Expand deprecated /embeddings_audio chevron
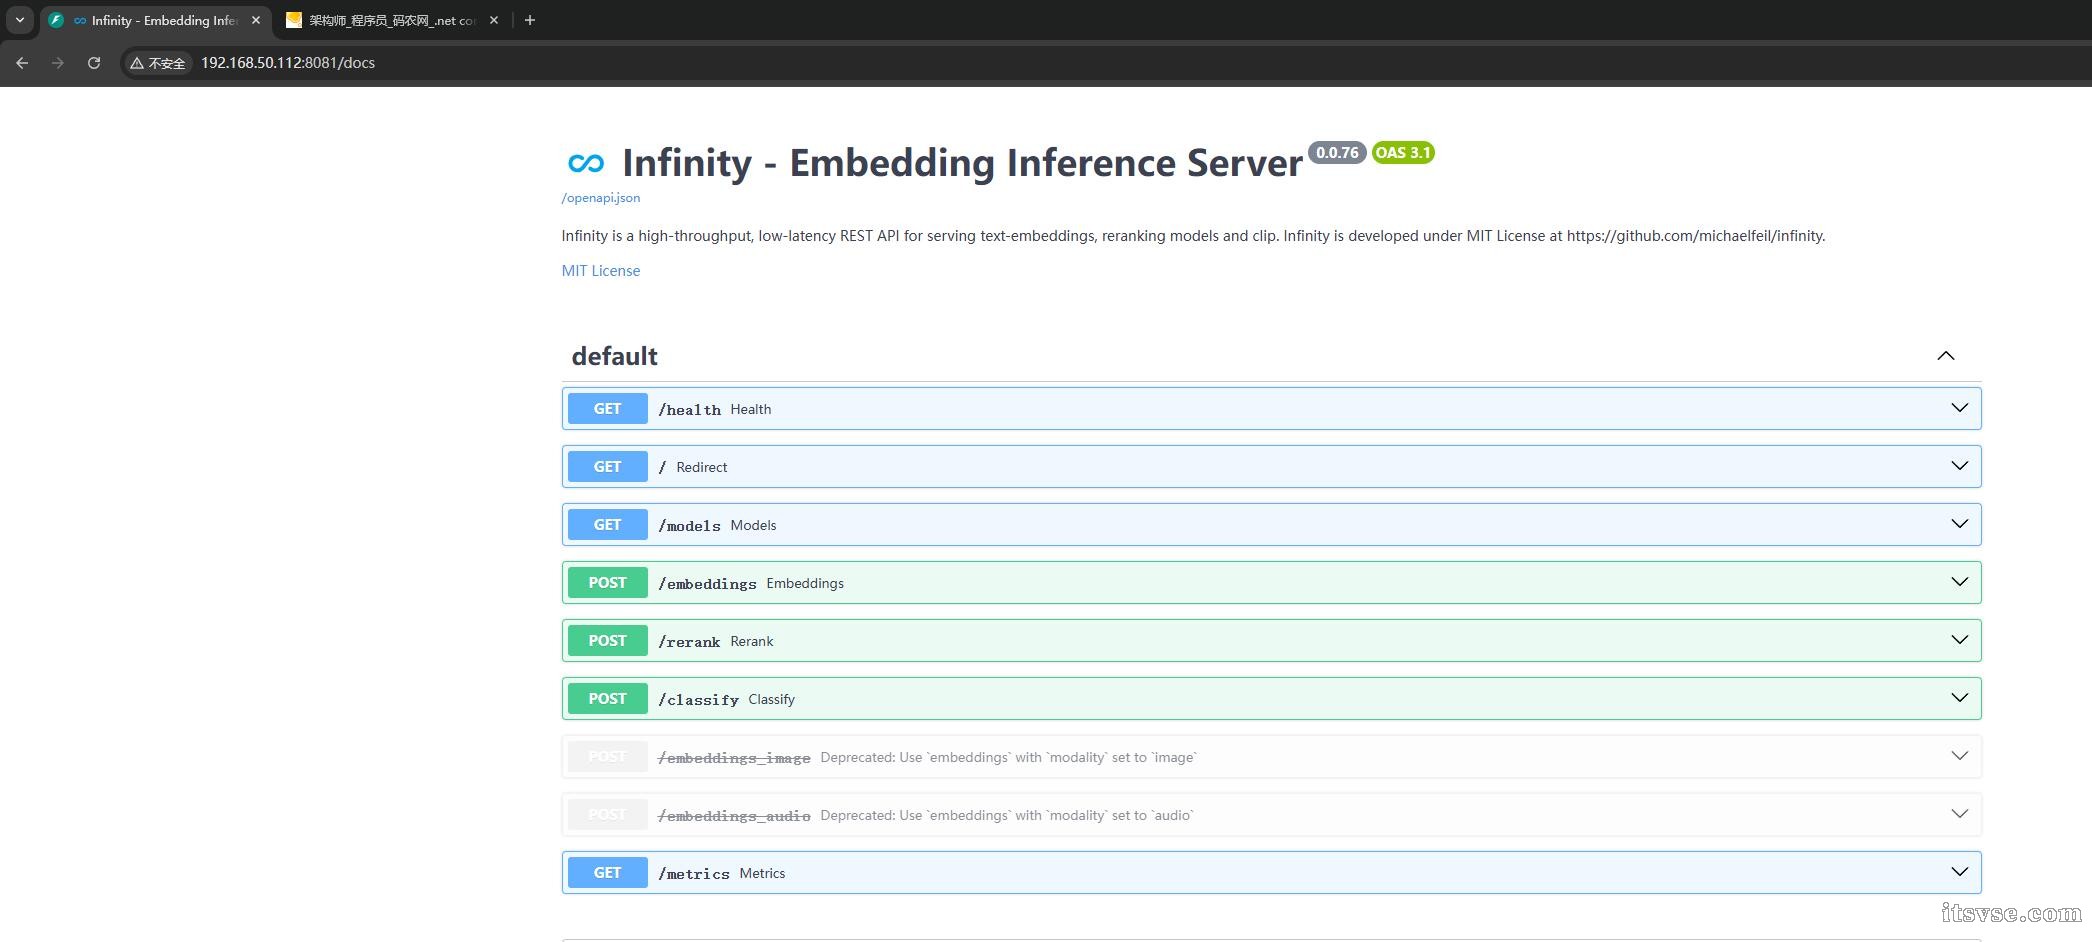Screen dimensions: 2092x942 [1960, 814]
